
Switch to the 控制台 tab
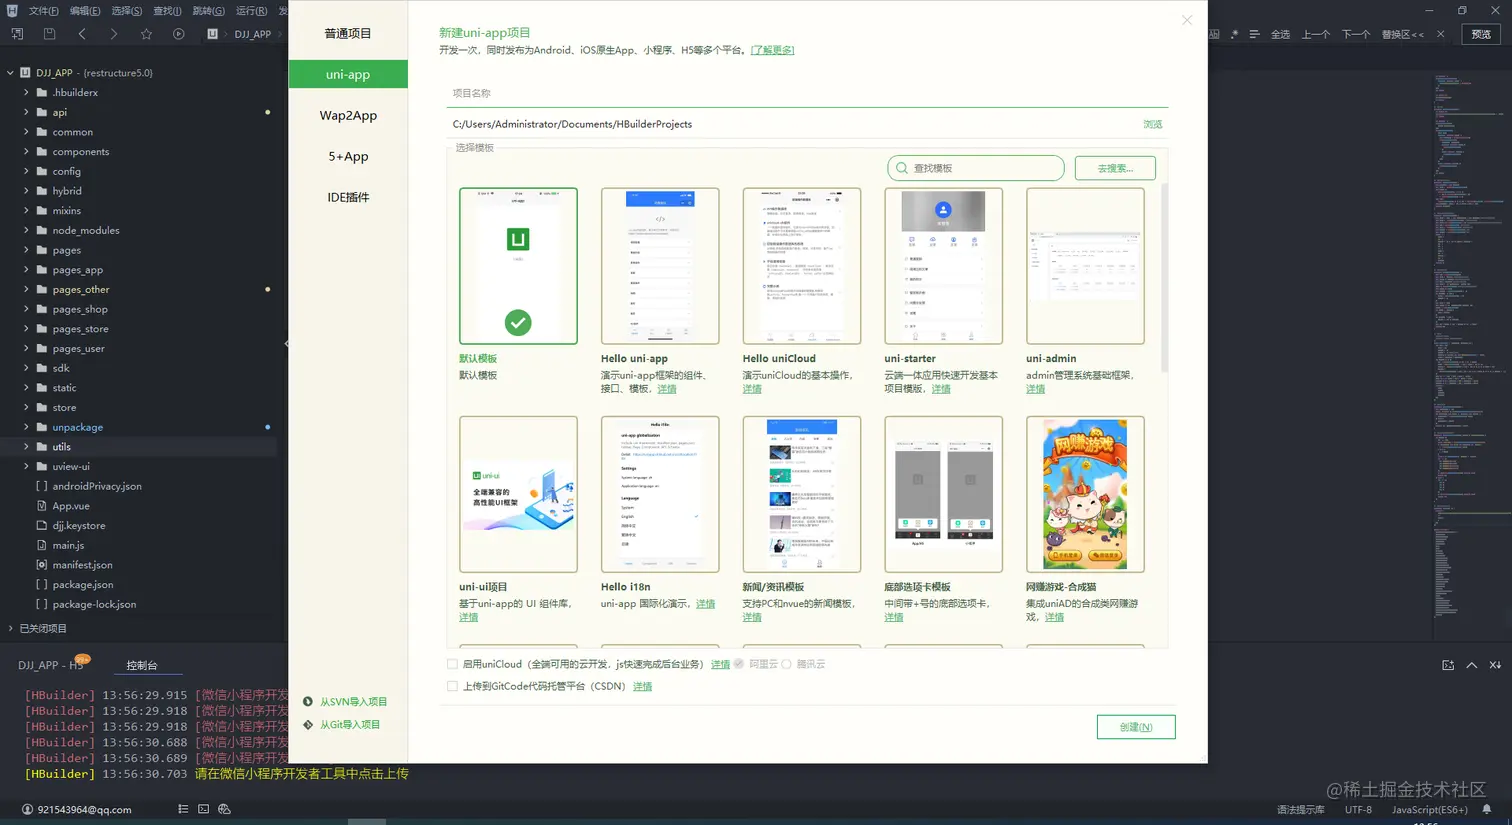coord(141,664)
